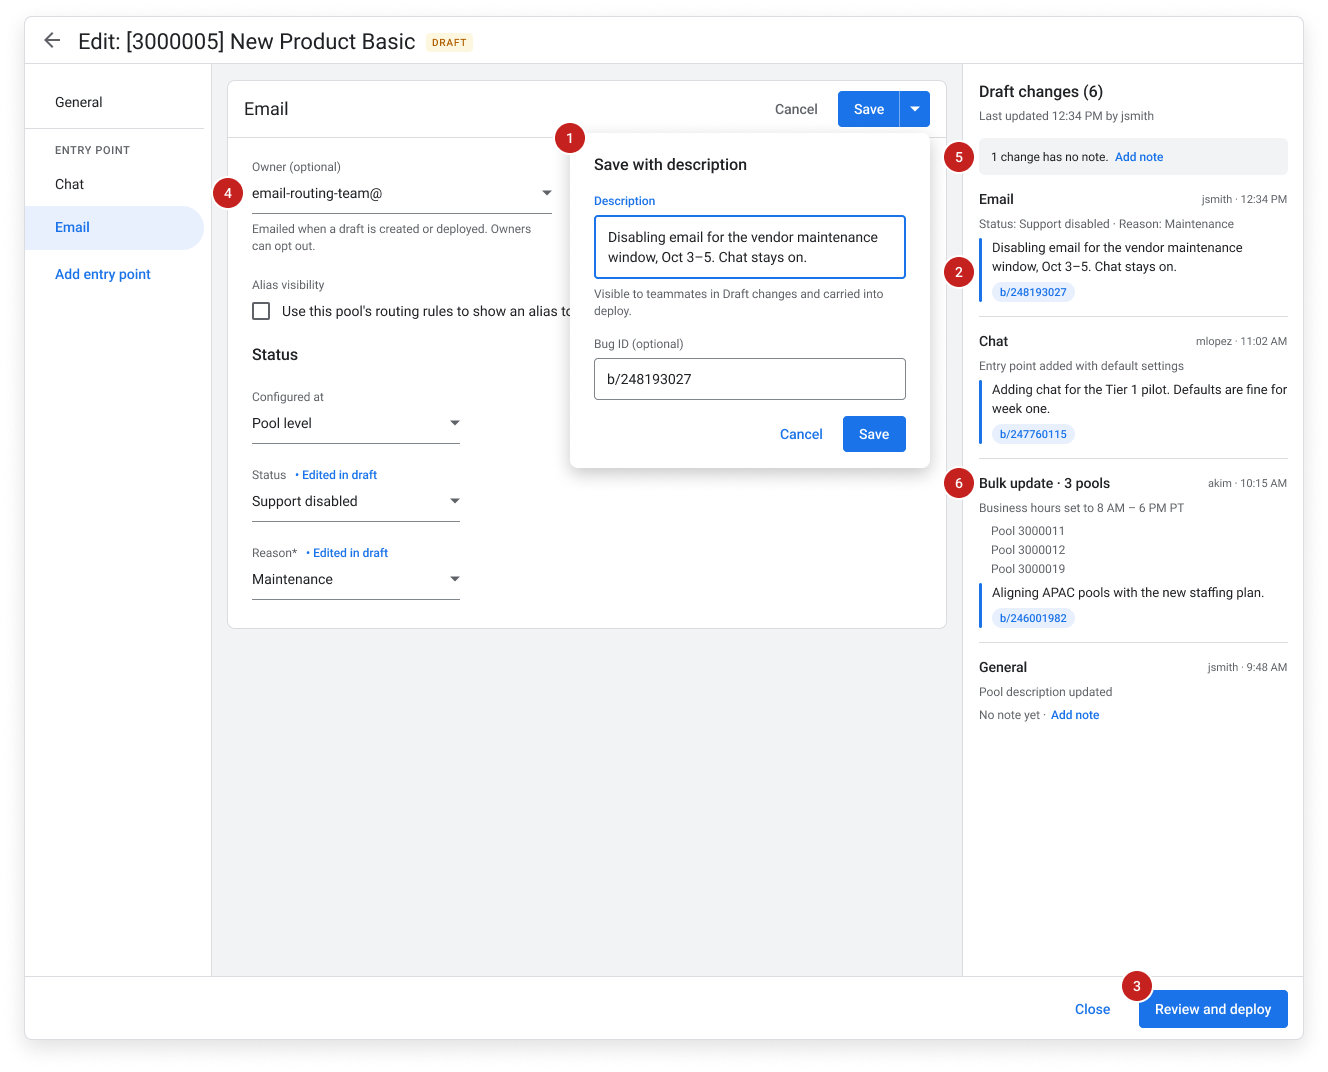The image size is (1328, 1072).
Task: Open bug chip b/247760115
Action: (1033, 434)
